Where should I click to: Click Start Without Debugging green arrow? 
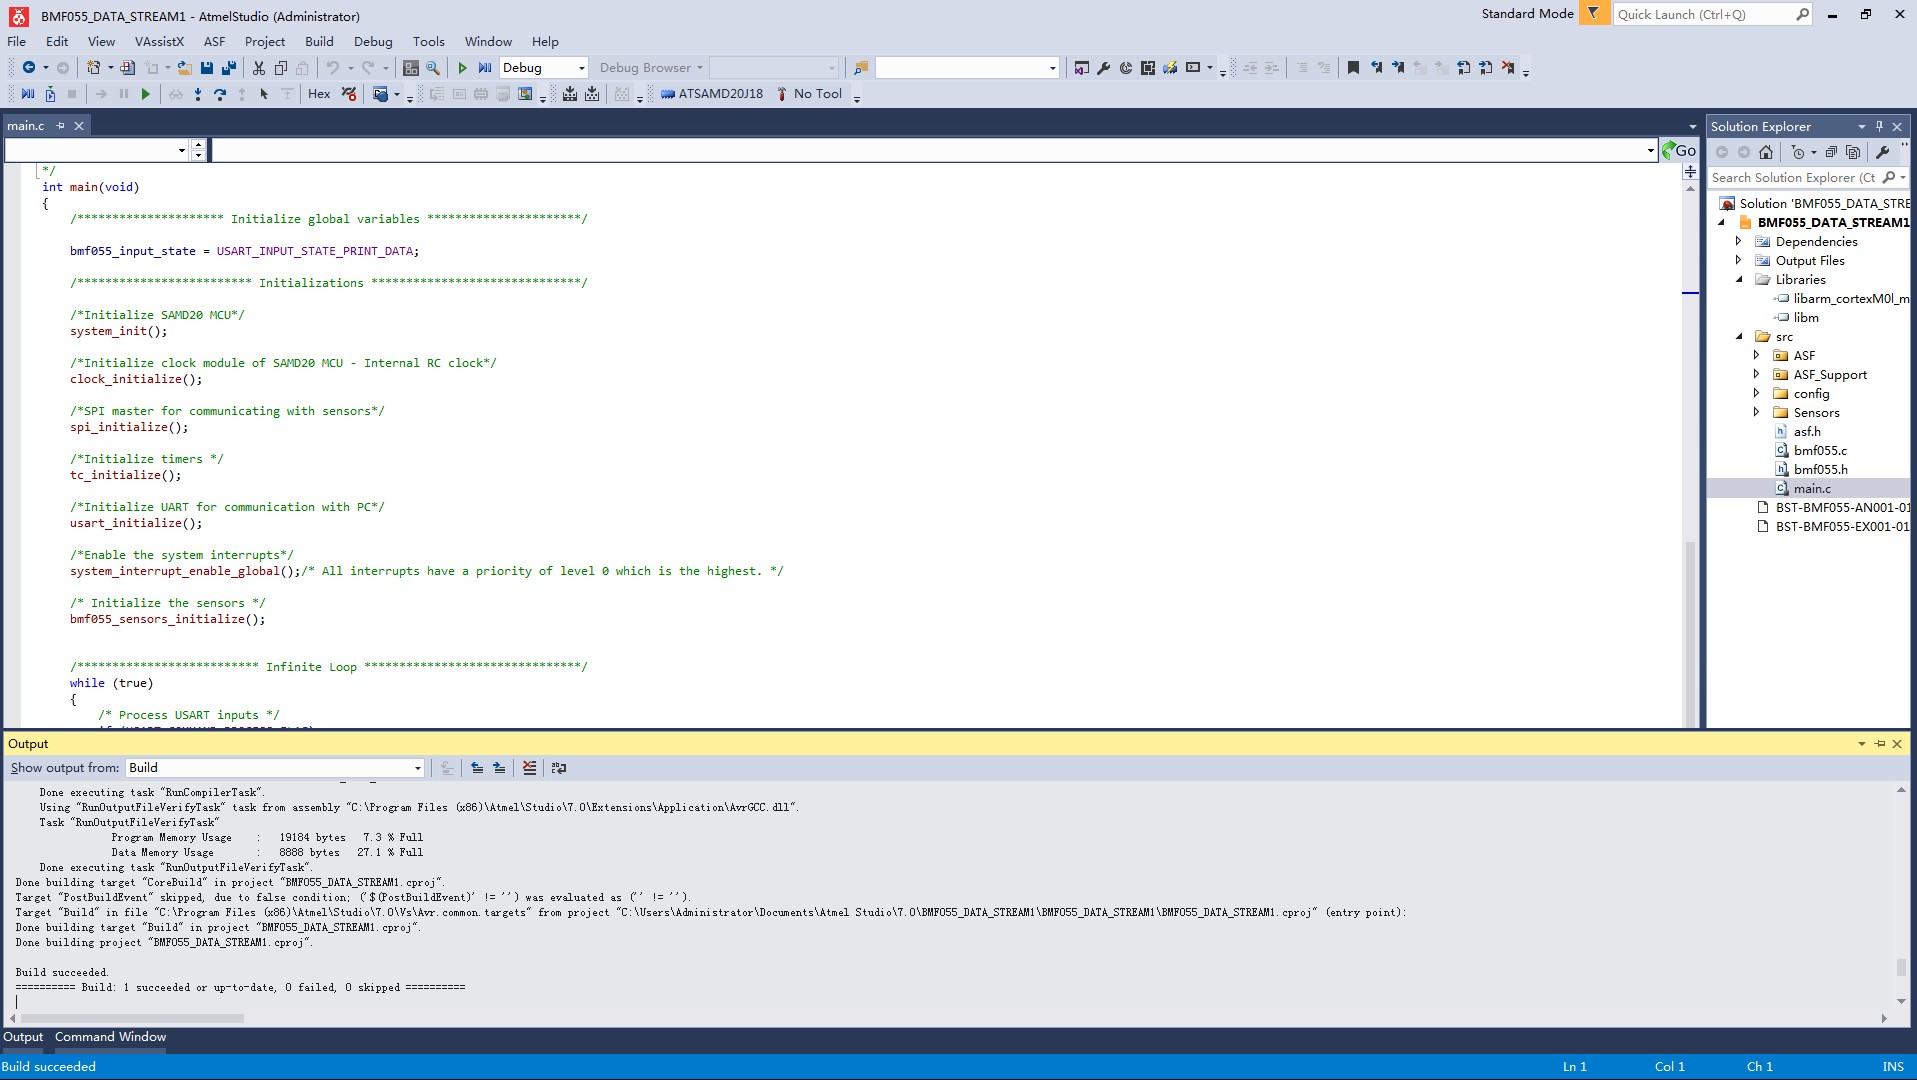[x=462, y=68]
